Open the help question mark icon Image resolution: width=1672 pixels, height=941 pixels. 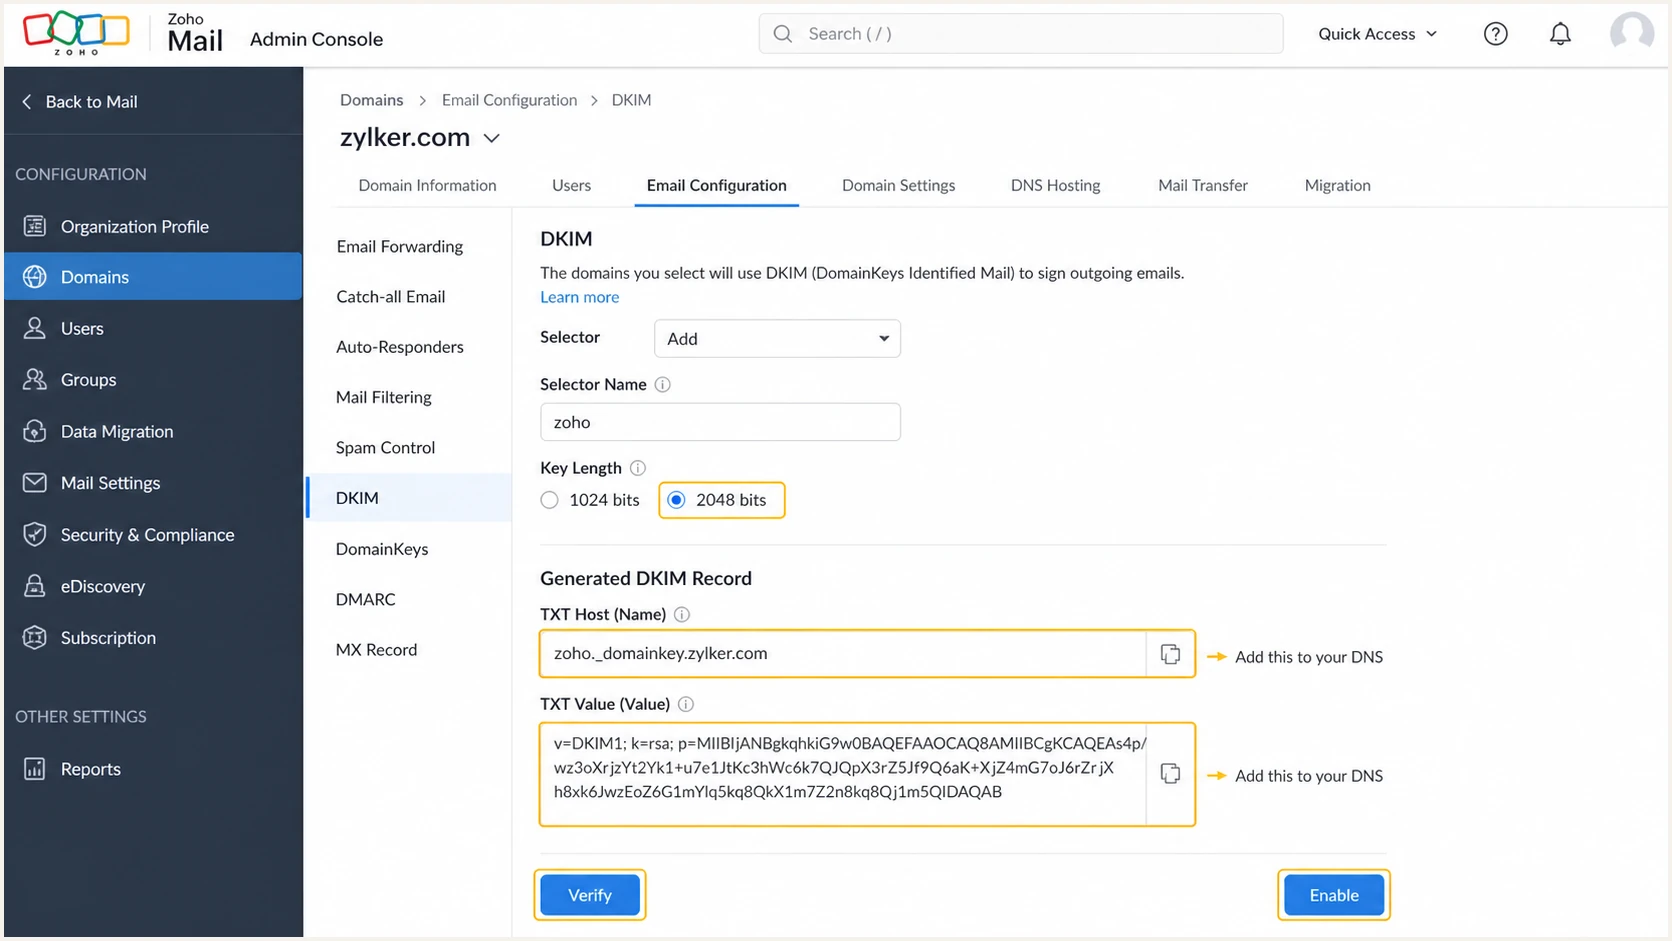click(1495, 34)
